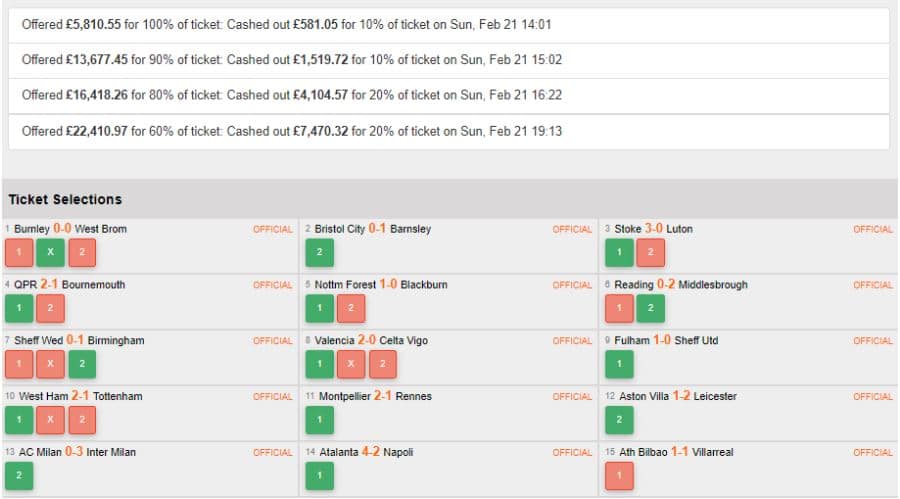Open the £7,470.32 cash-out entry row
This screenshot has width=900, height=499.
point(448,131)
